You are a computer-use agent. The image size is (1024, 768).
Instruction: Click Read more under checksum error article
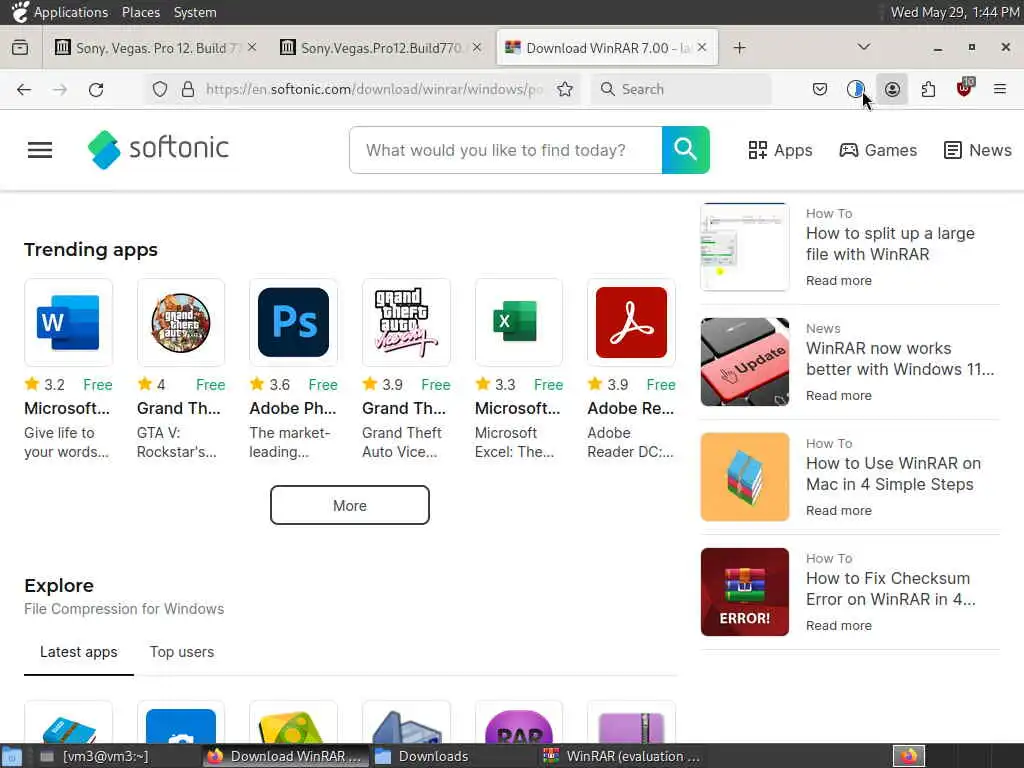pyautogui.click(x=839, y=626)
